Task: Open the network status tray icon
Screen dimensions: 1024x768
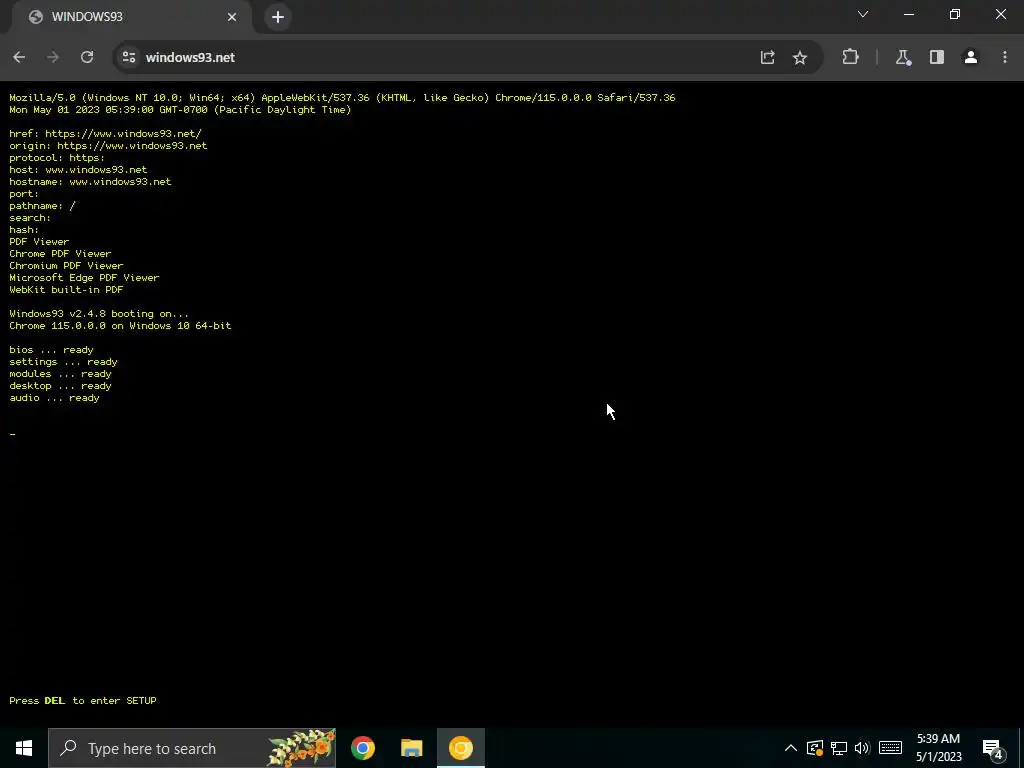Action: pyautogui.click(x=839, y=748)
